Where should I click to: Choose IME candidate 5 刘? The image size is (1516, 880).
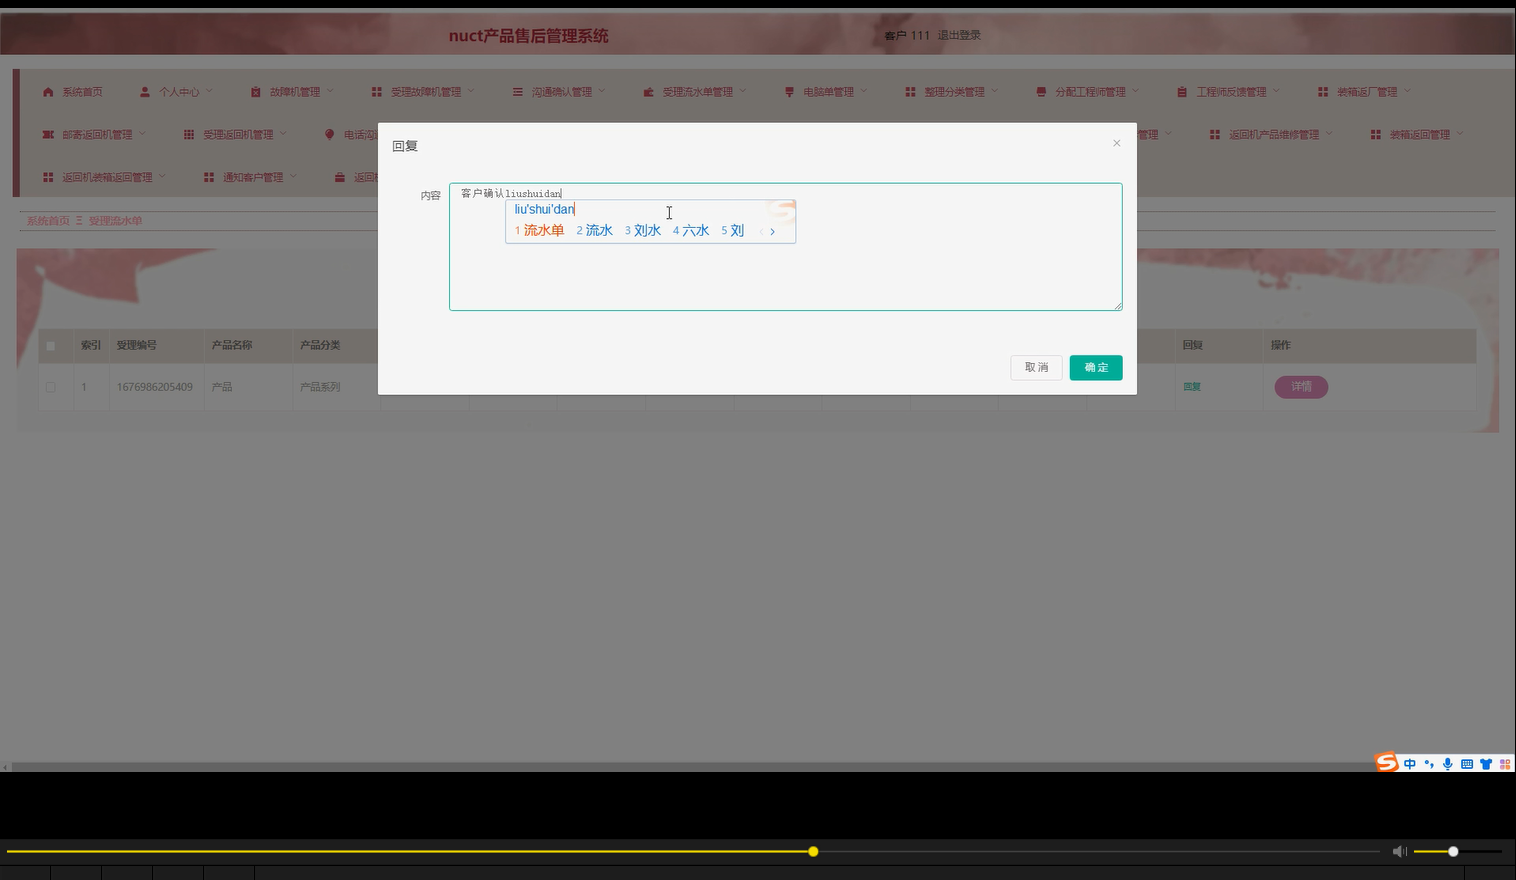(733, 231)
